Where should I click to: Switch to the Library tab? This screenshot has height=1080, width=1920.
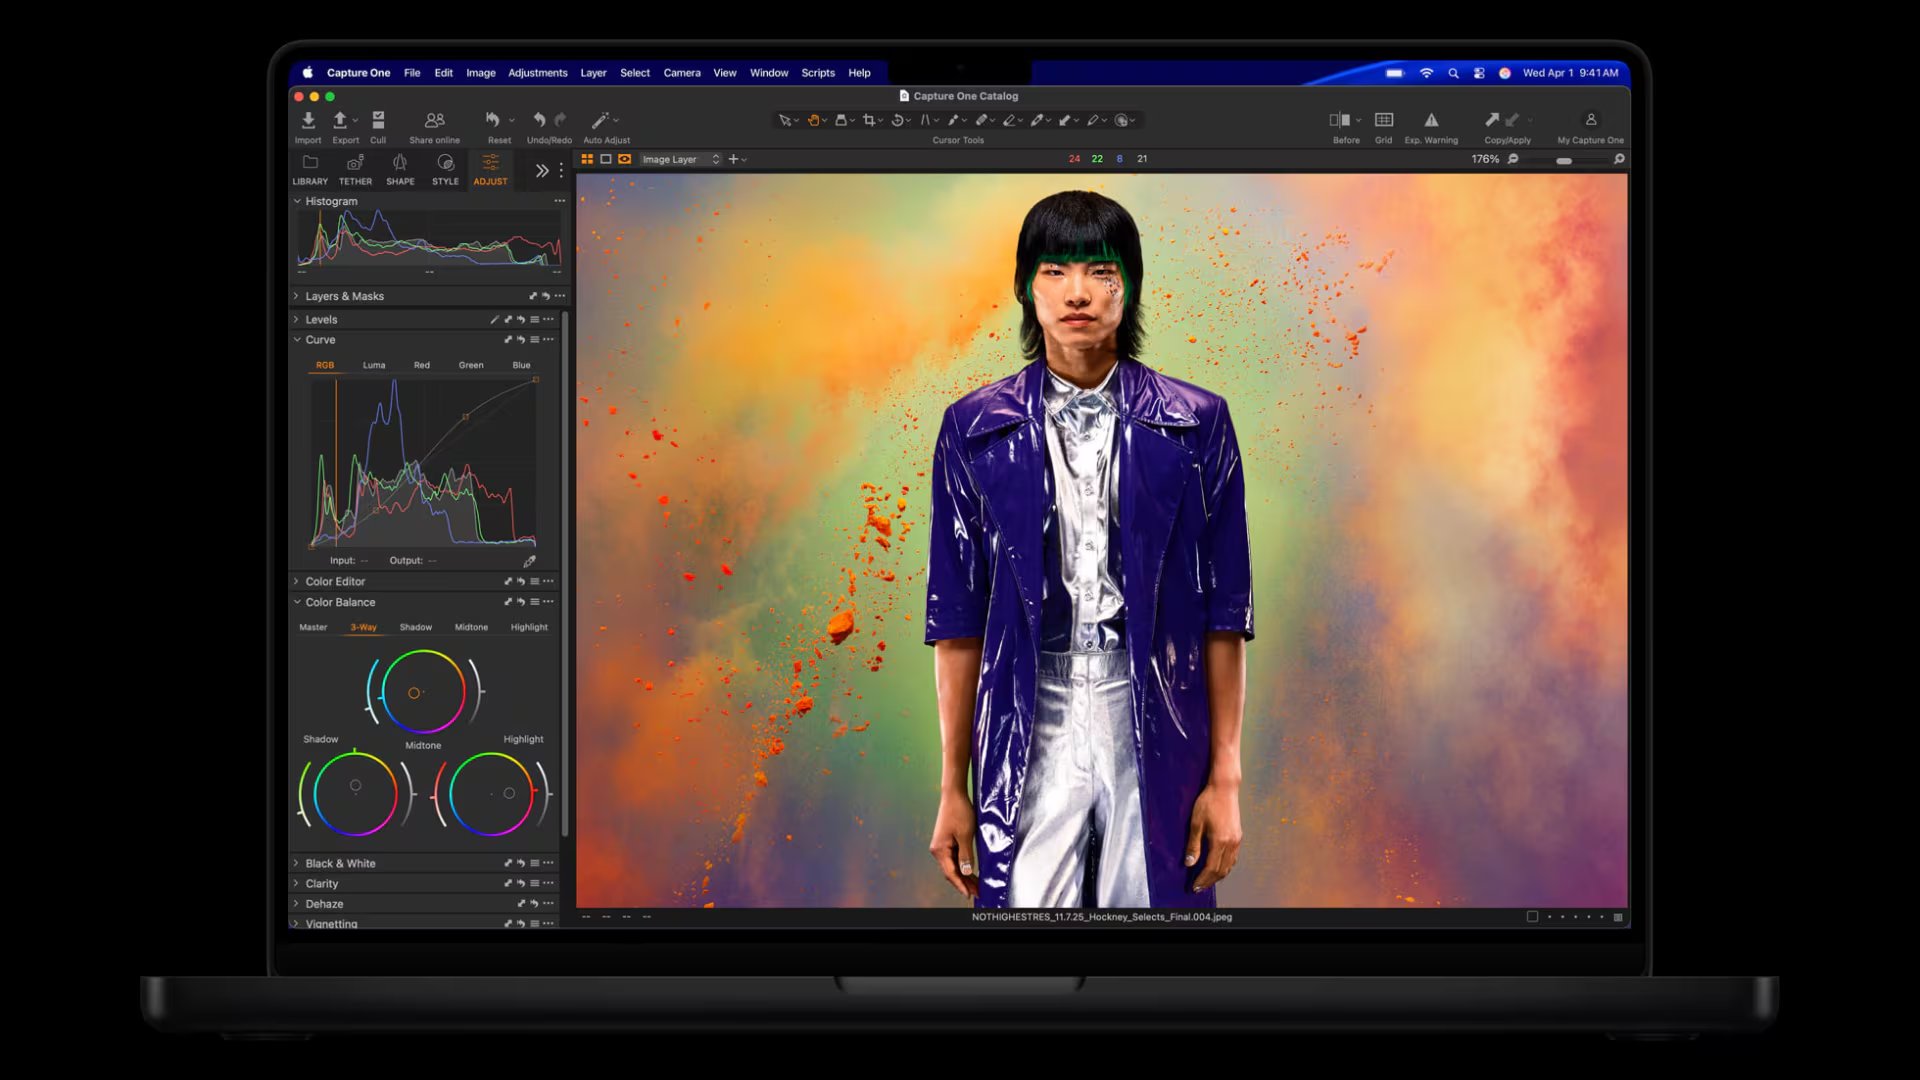(310, 172)
